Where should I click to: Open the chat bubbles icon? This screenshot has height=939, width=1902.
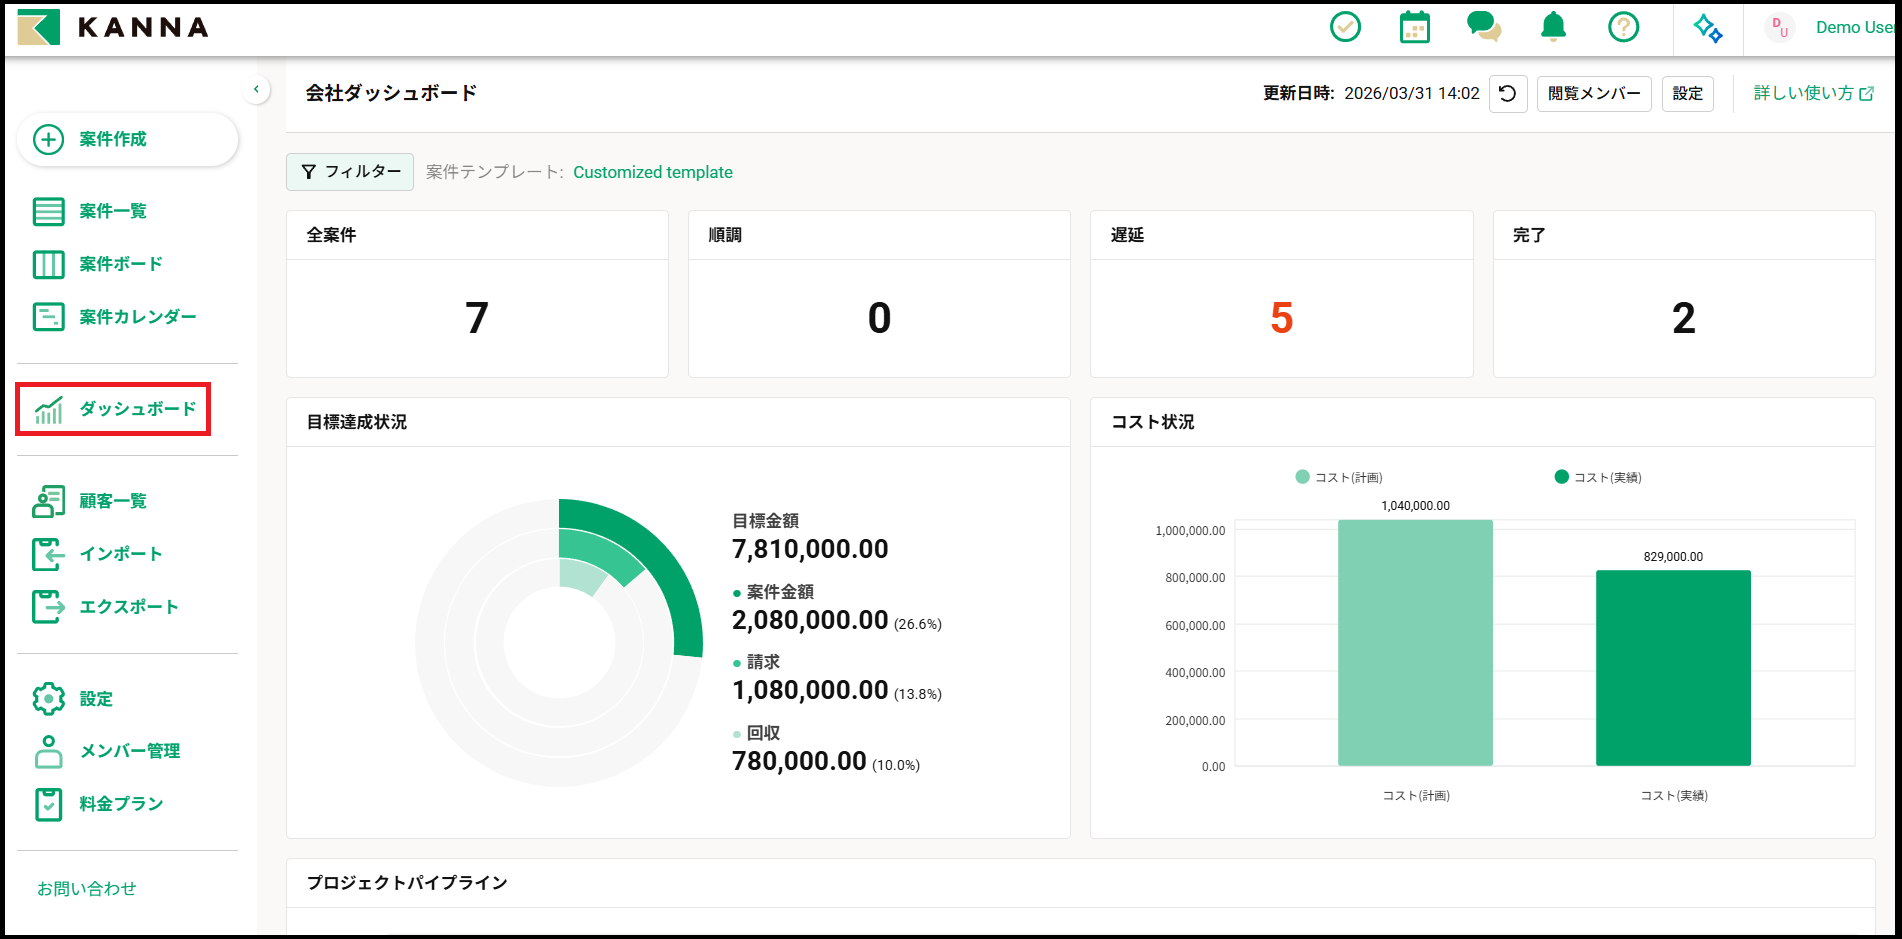[x=1484, y=27]
